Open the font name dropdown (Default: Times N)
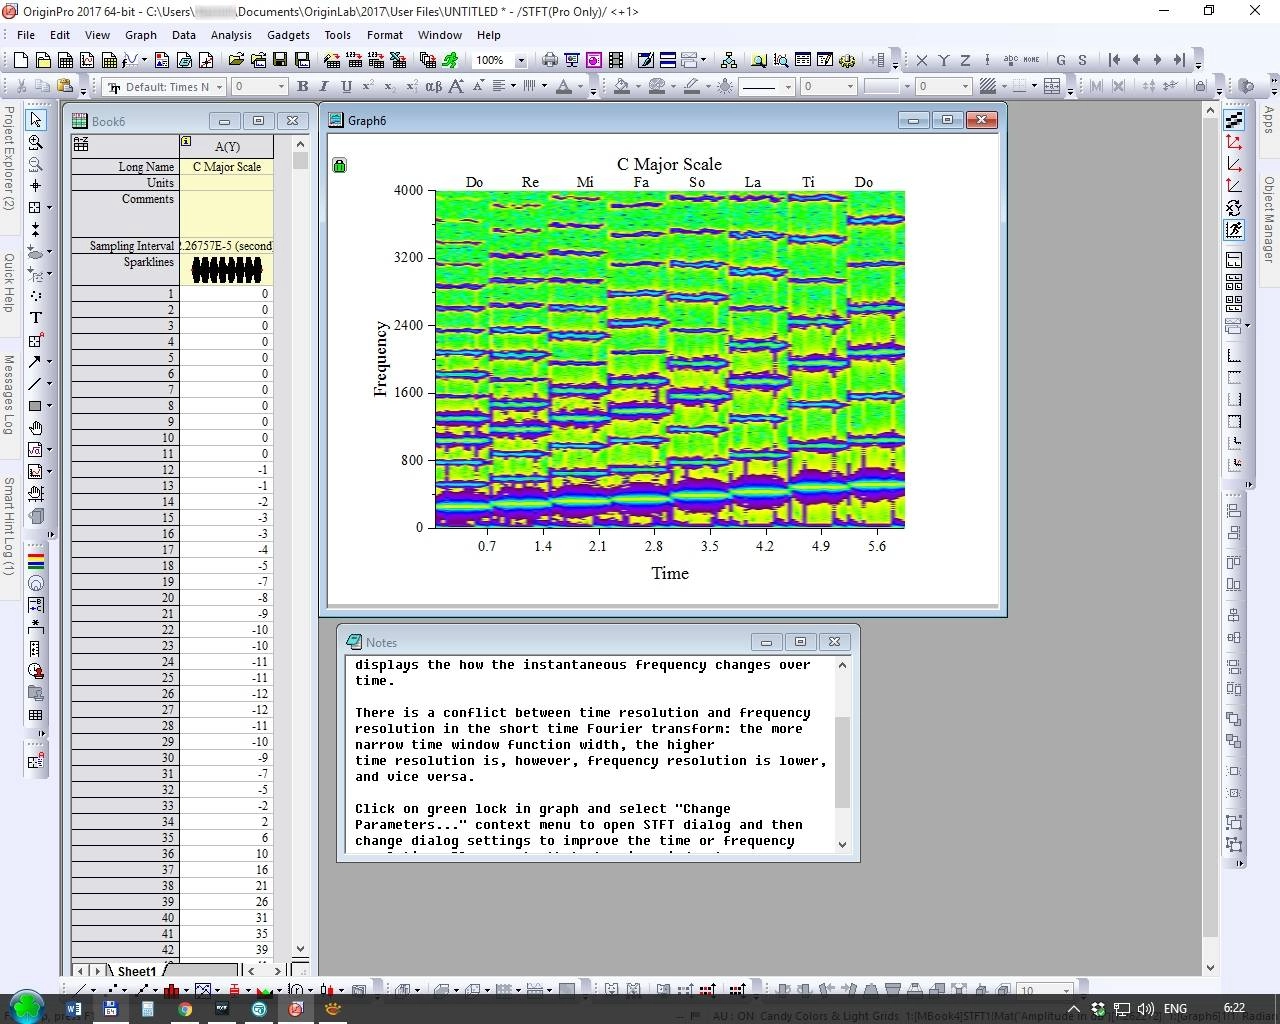1280x1024 pixels. (x=220, y=87)
